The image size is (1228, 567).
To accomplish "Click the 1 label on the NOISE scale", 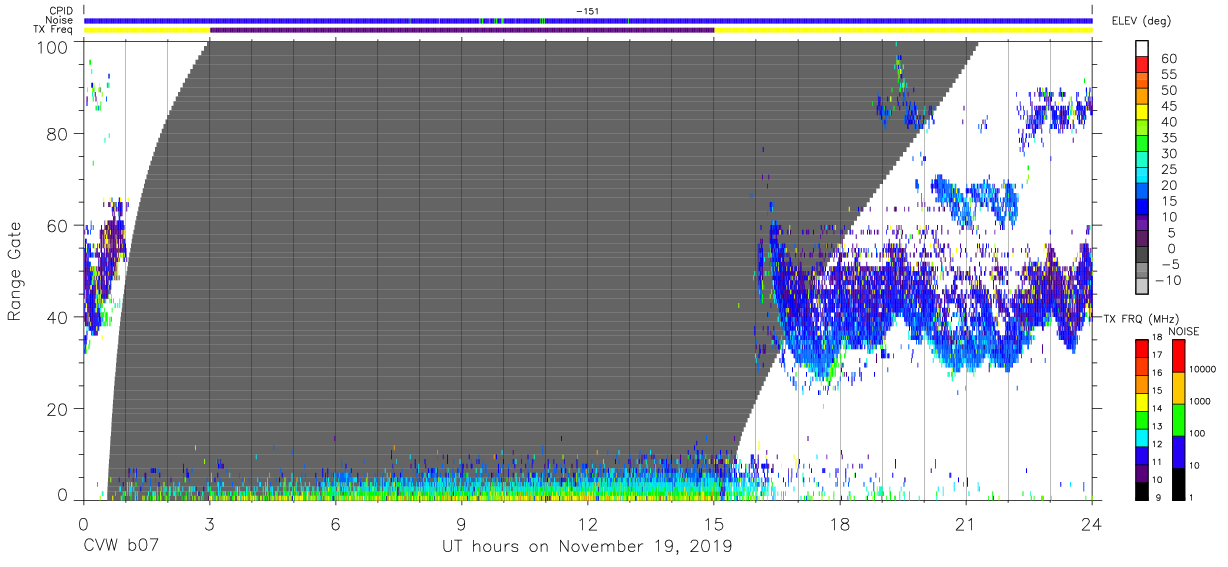I will coord(1193,497).
